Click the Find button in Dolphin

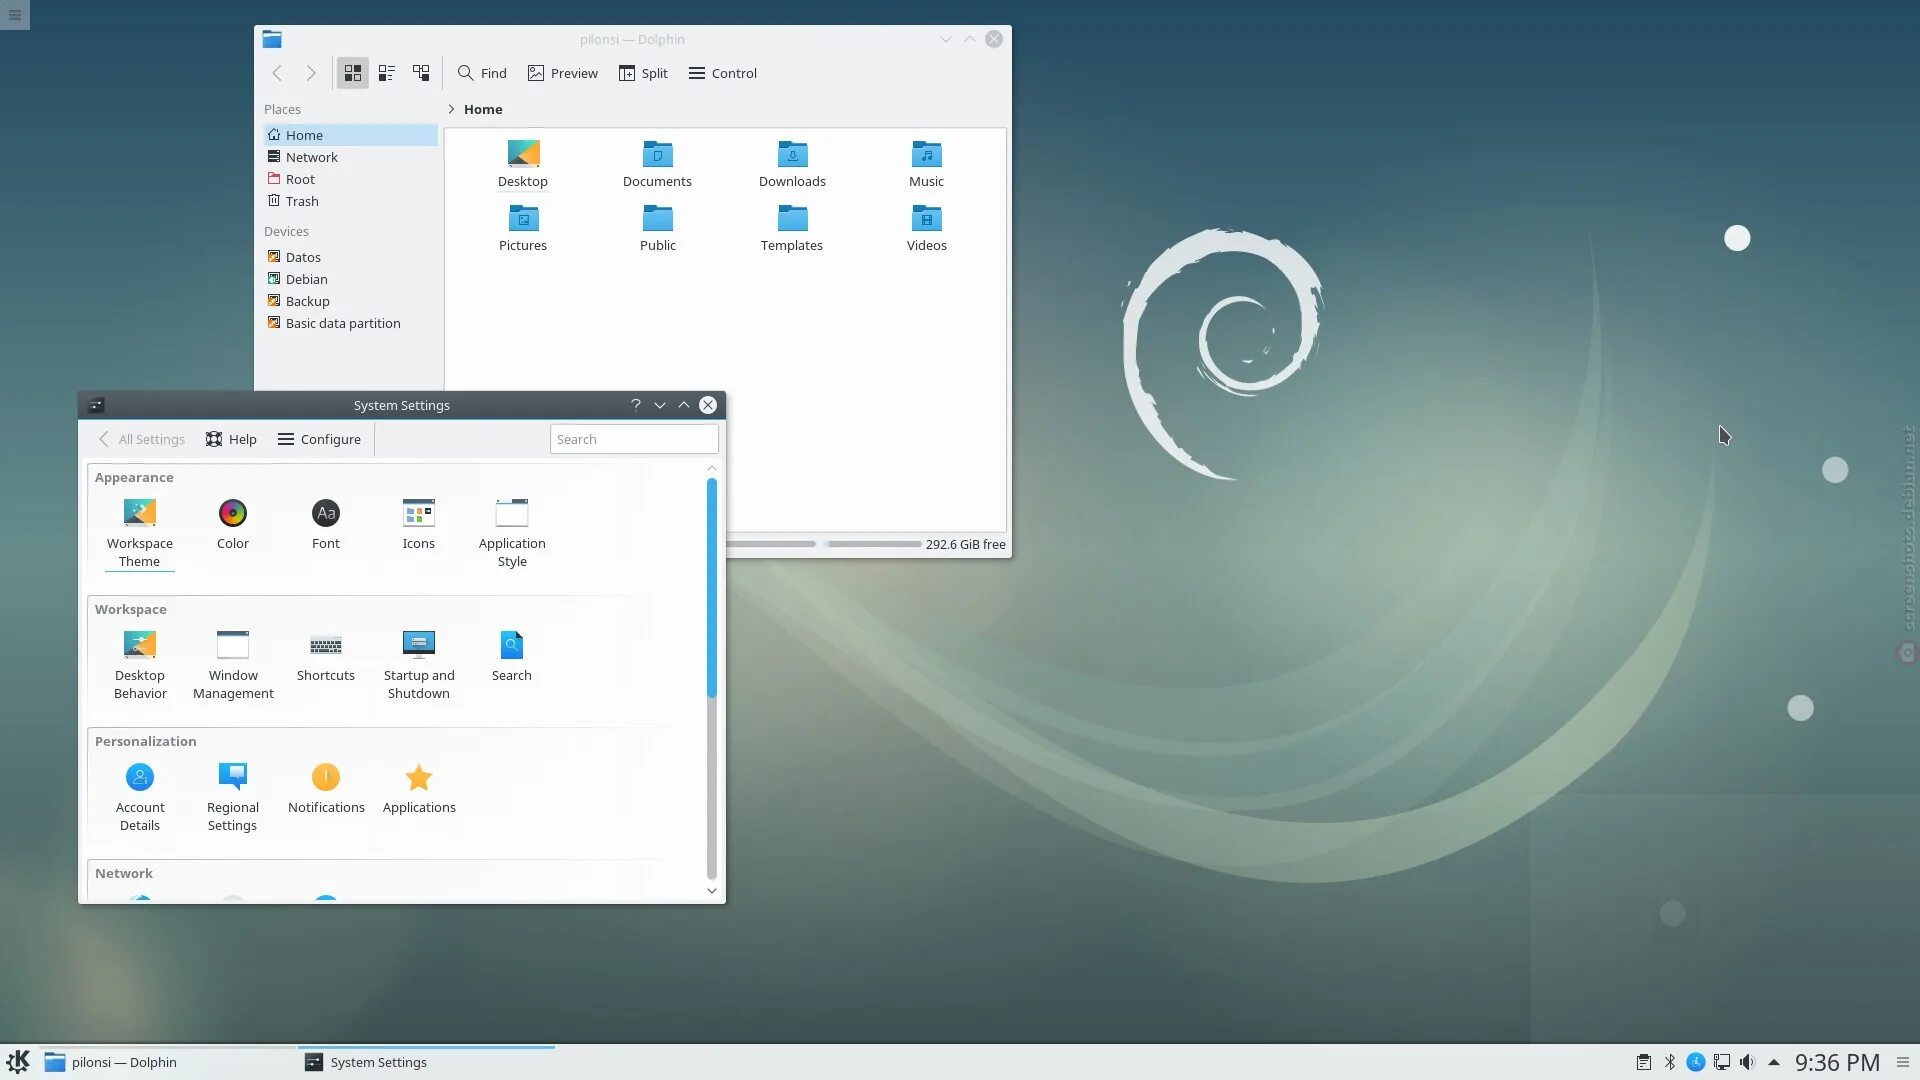tap(482, 73)
